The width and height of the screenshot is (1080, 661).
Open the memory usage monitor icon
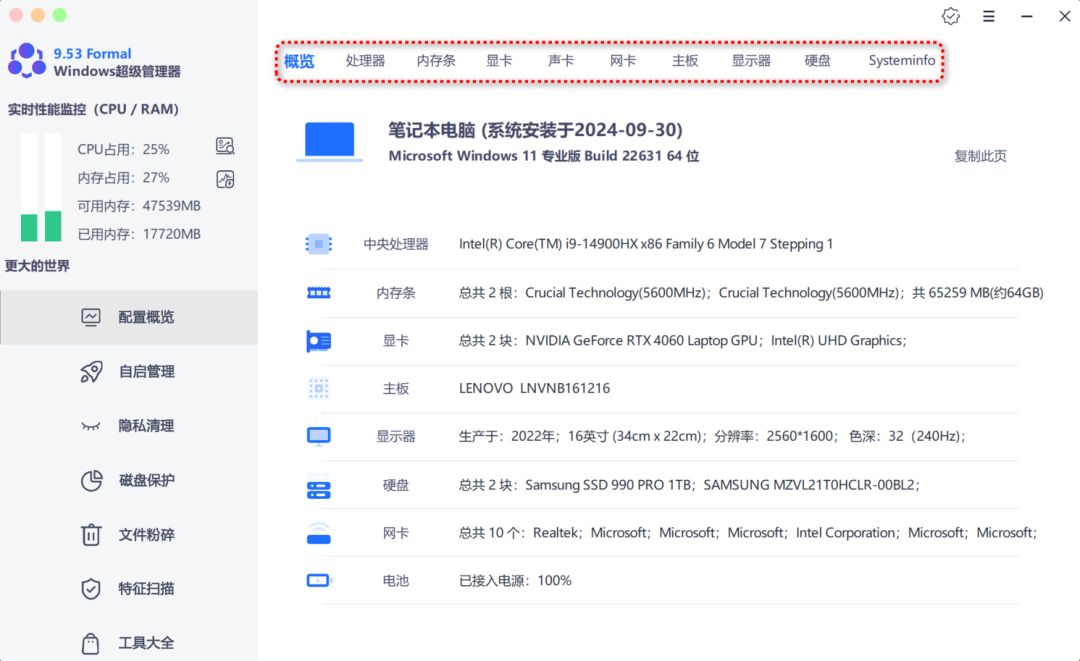coord(225,179)
